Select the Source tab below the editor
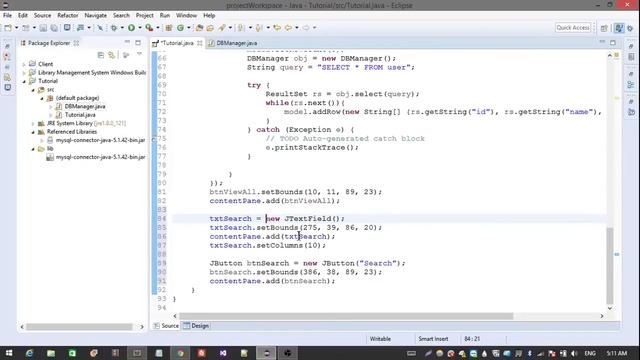This screenshot has height=360, width=640. [166, 326]
